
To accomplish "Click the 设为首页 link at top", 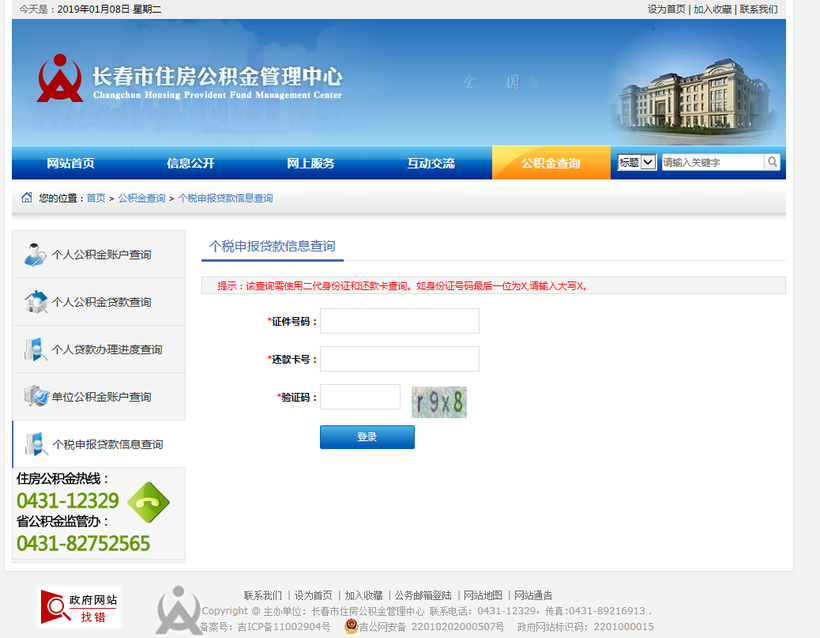I will [666, 9].
